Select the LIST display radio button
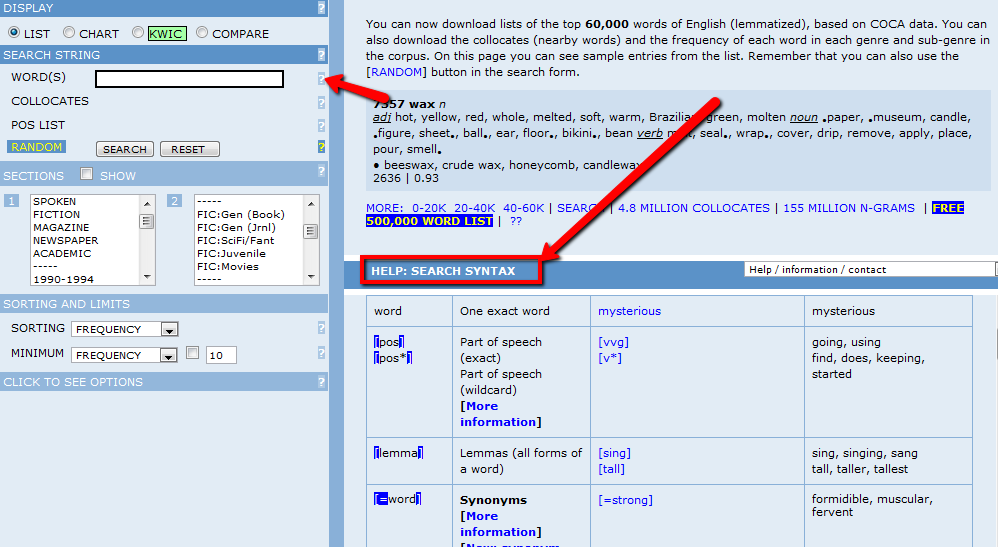The image size is (998, 547). tap(13, 32)
